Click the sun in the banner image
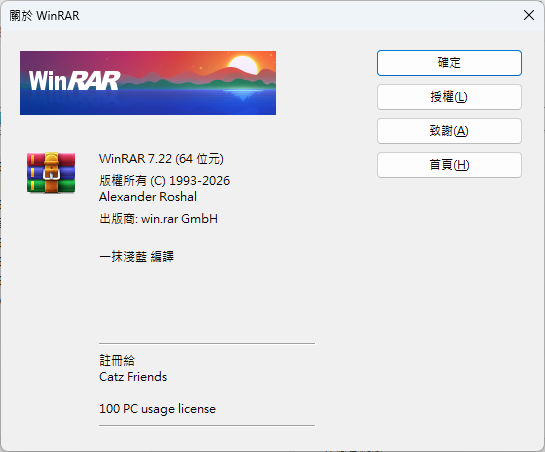Screen dimensions: 545x452 pyautogui.click(x=243, y=65)
